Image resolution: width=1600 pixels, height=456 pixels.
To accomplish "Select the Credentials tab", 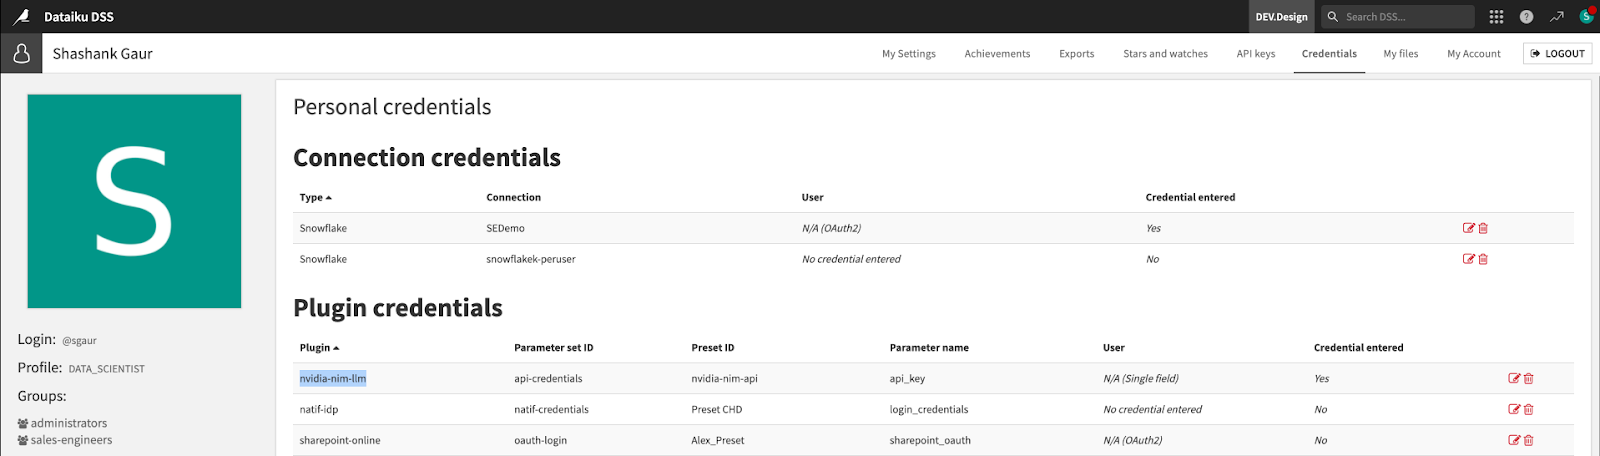I will pos(1329,54).
